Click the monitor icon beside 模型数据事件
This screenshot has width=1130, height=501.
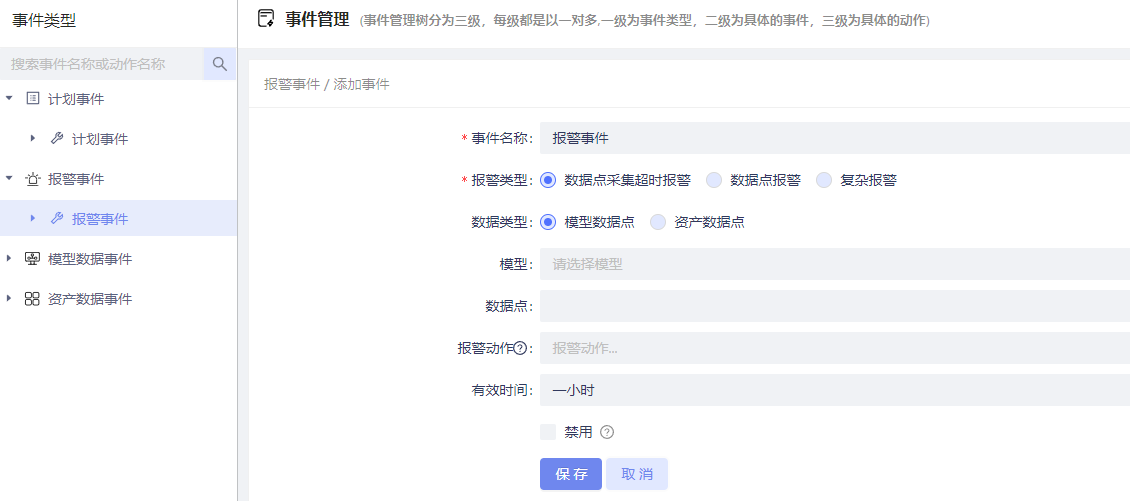click(x=32, y=259)
